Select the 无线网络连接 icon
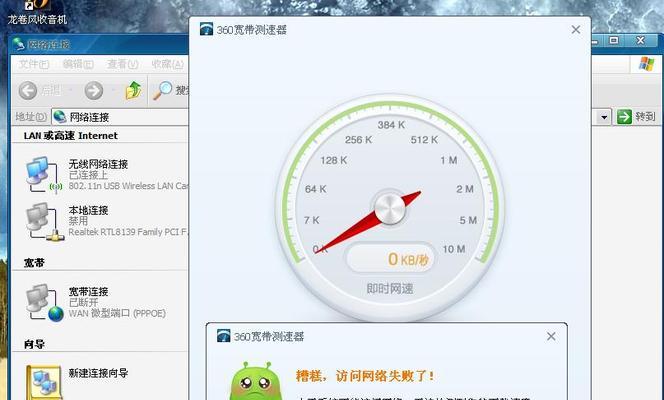Screen dimensions: 664x400 tap(43, 174)
